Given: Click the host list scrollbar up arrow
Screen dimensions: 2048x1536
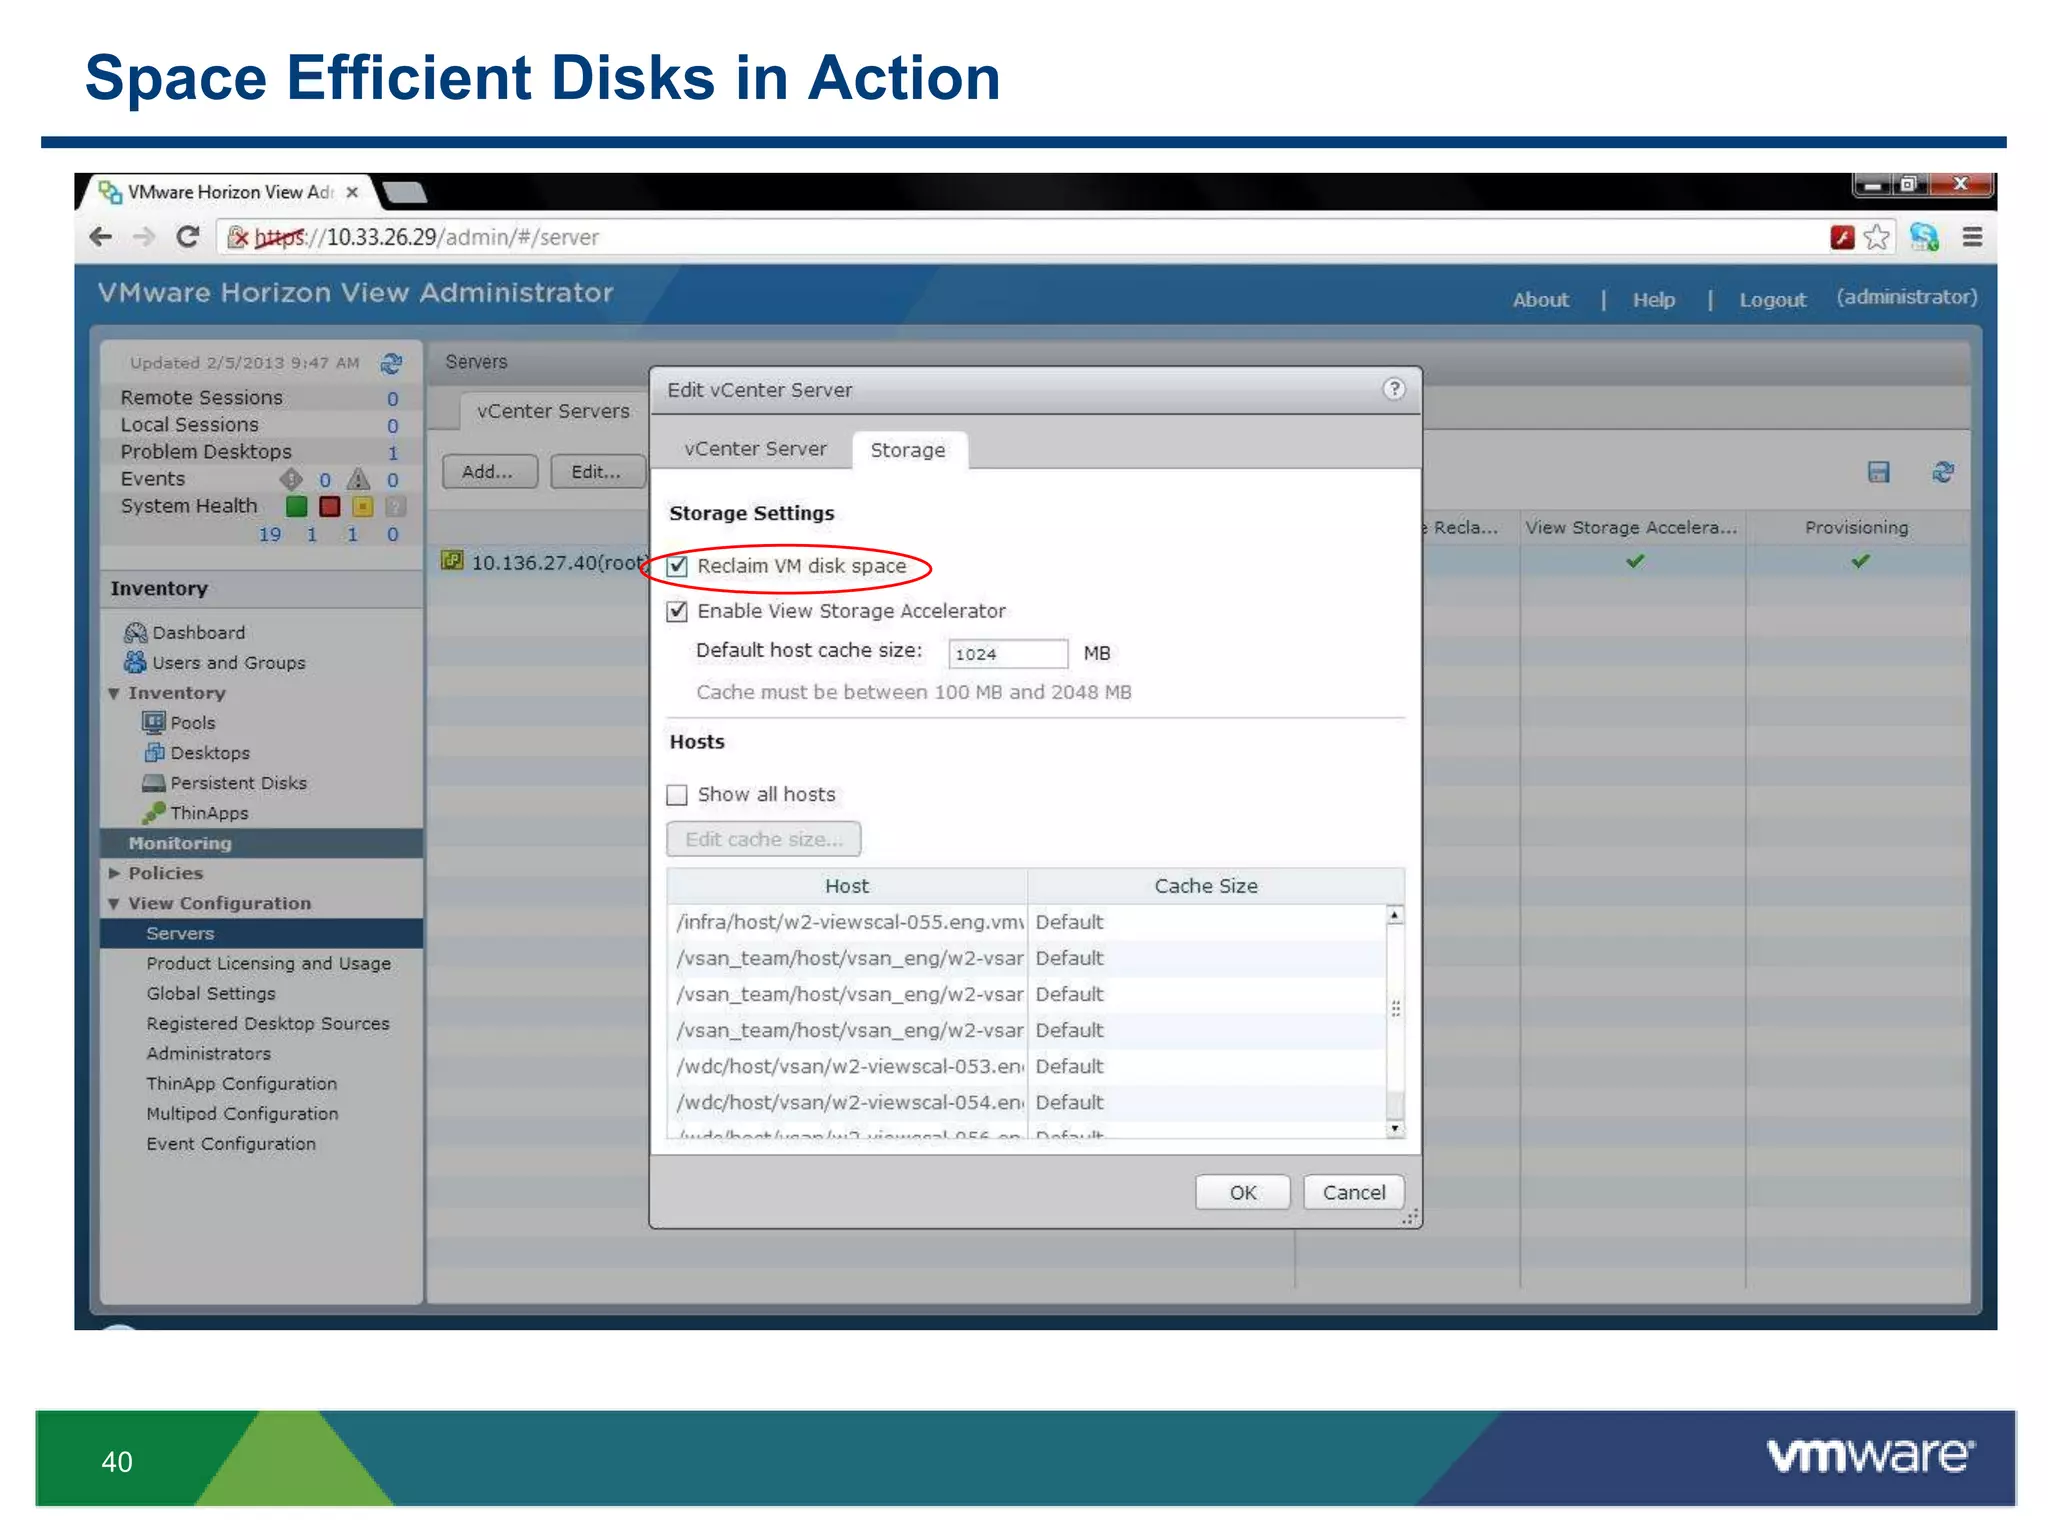Looking at the screenshot, I should (x=1394, y=915).
